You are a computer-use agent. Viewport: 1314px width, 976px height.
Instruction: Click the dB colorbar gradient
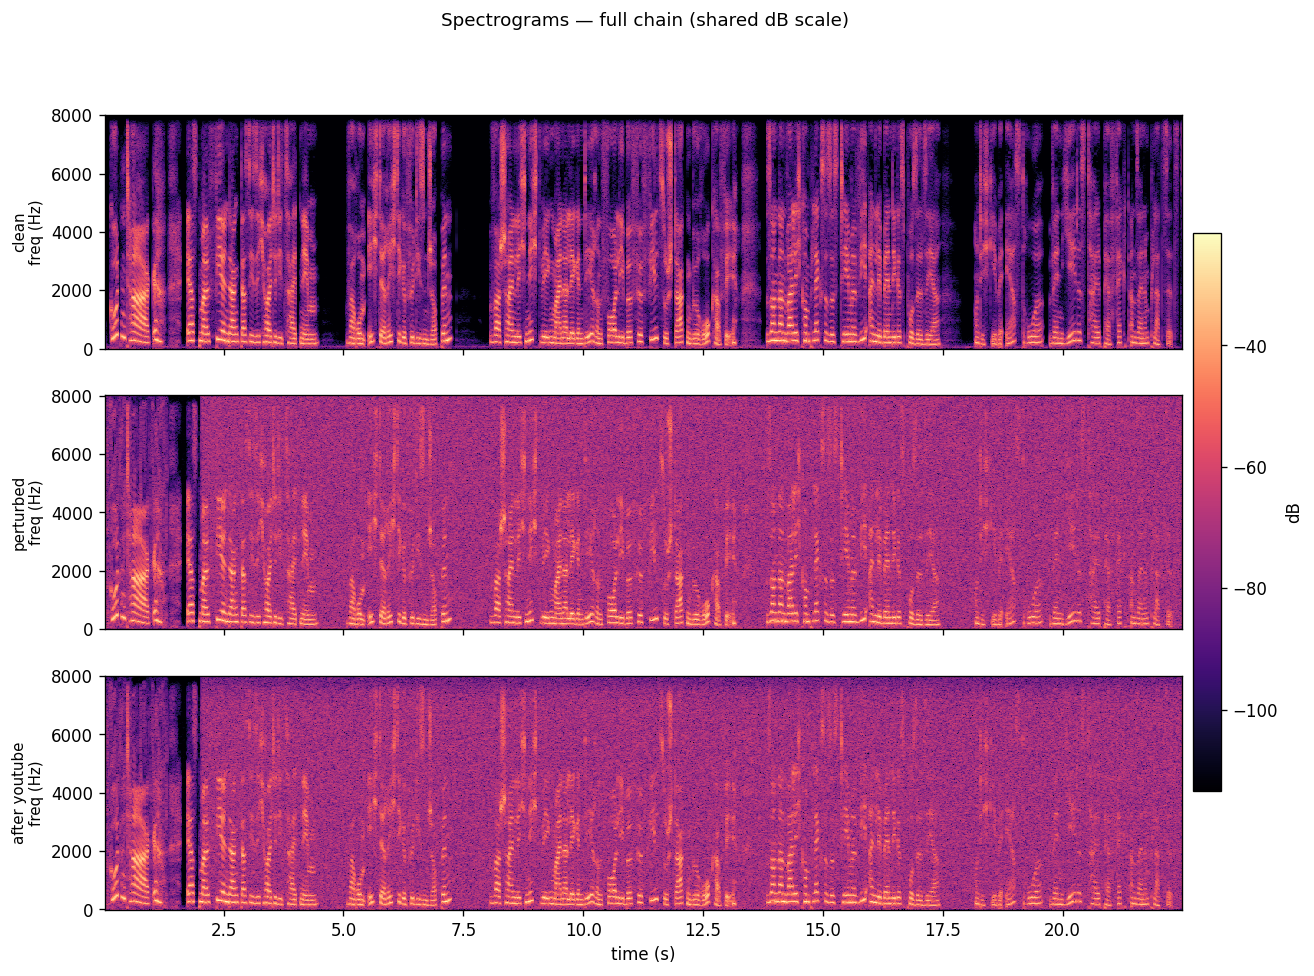(x=1208, y=510)
